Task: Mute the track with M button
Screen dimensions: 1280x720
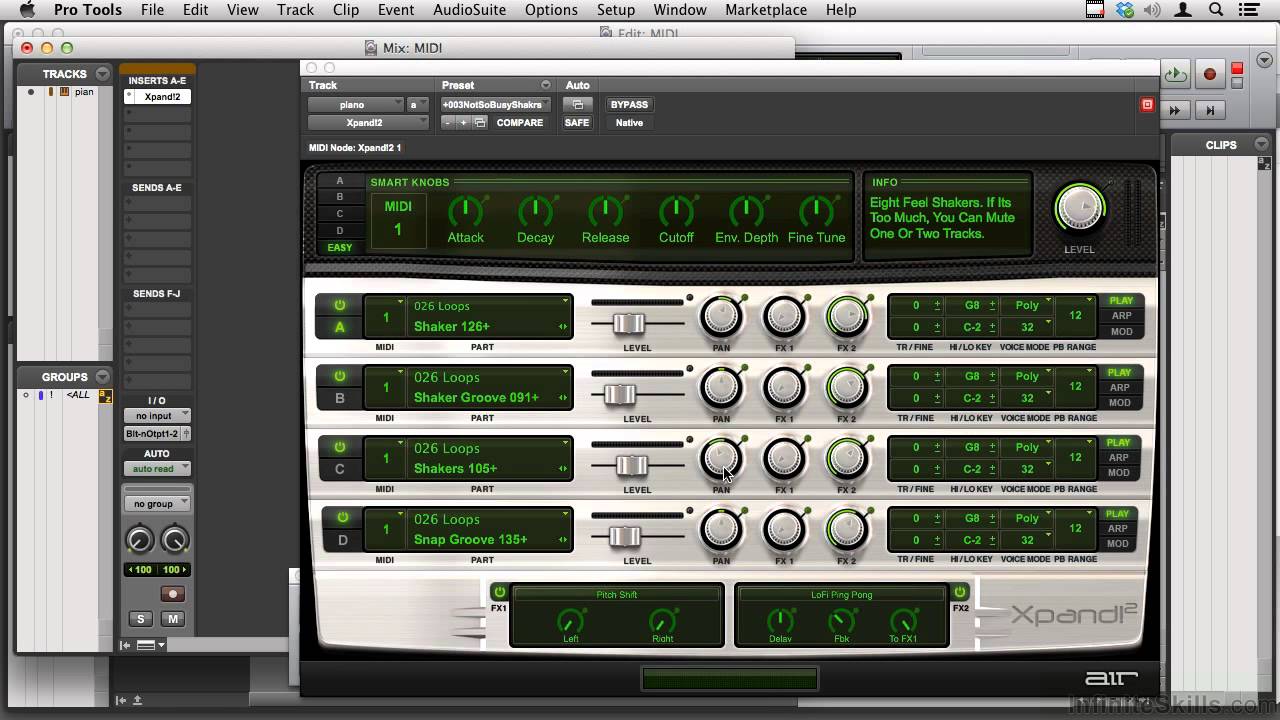Action: point(173,619)
